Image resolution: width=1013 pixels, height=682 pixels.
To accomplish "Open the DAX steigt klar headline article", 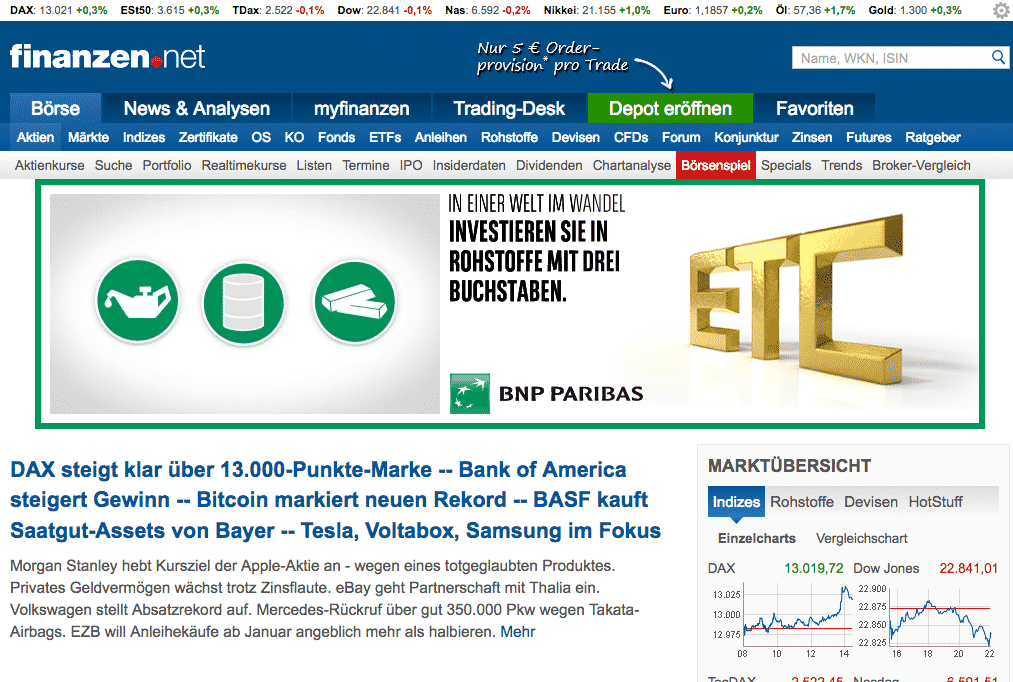I will click(x=335, y=500).
